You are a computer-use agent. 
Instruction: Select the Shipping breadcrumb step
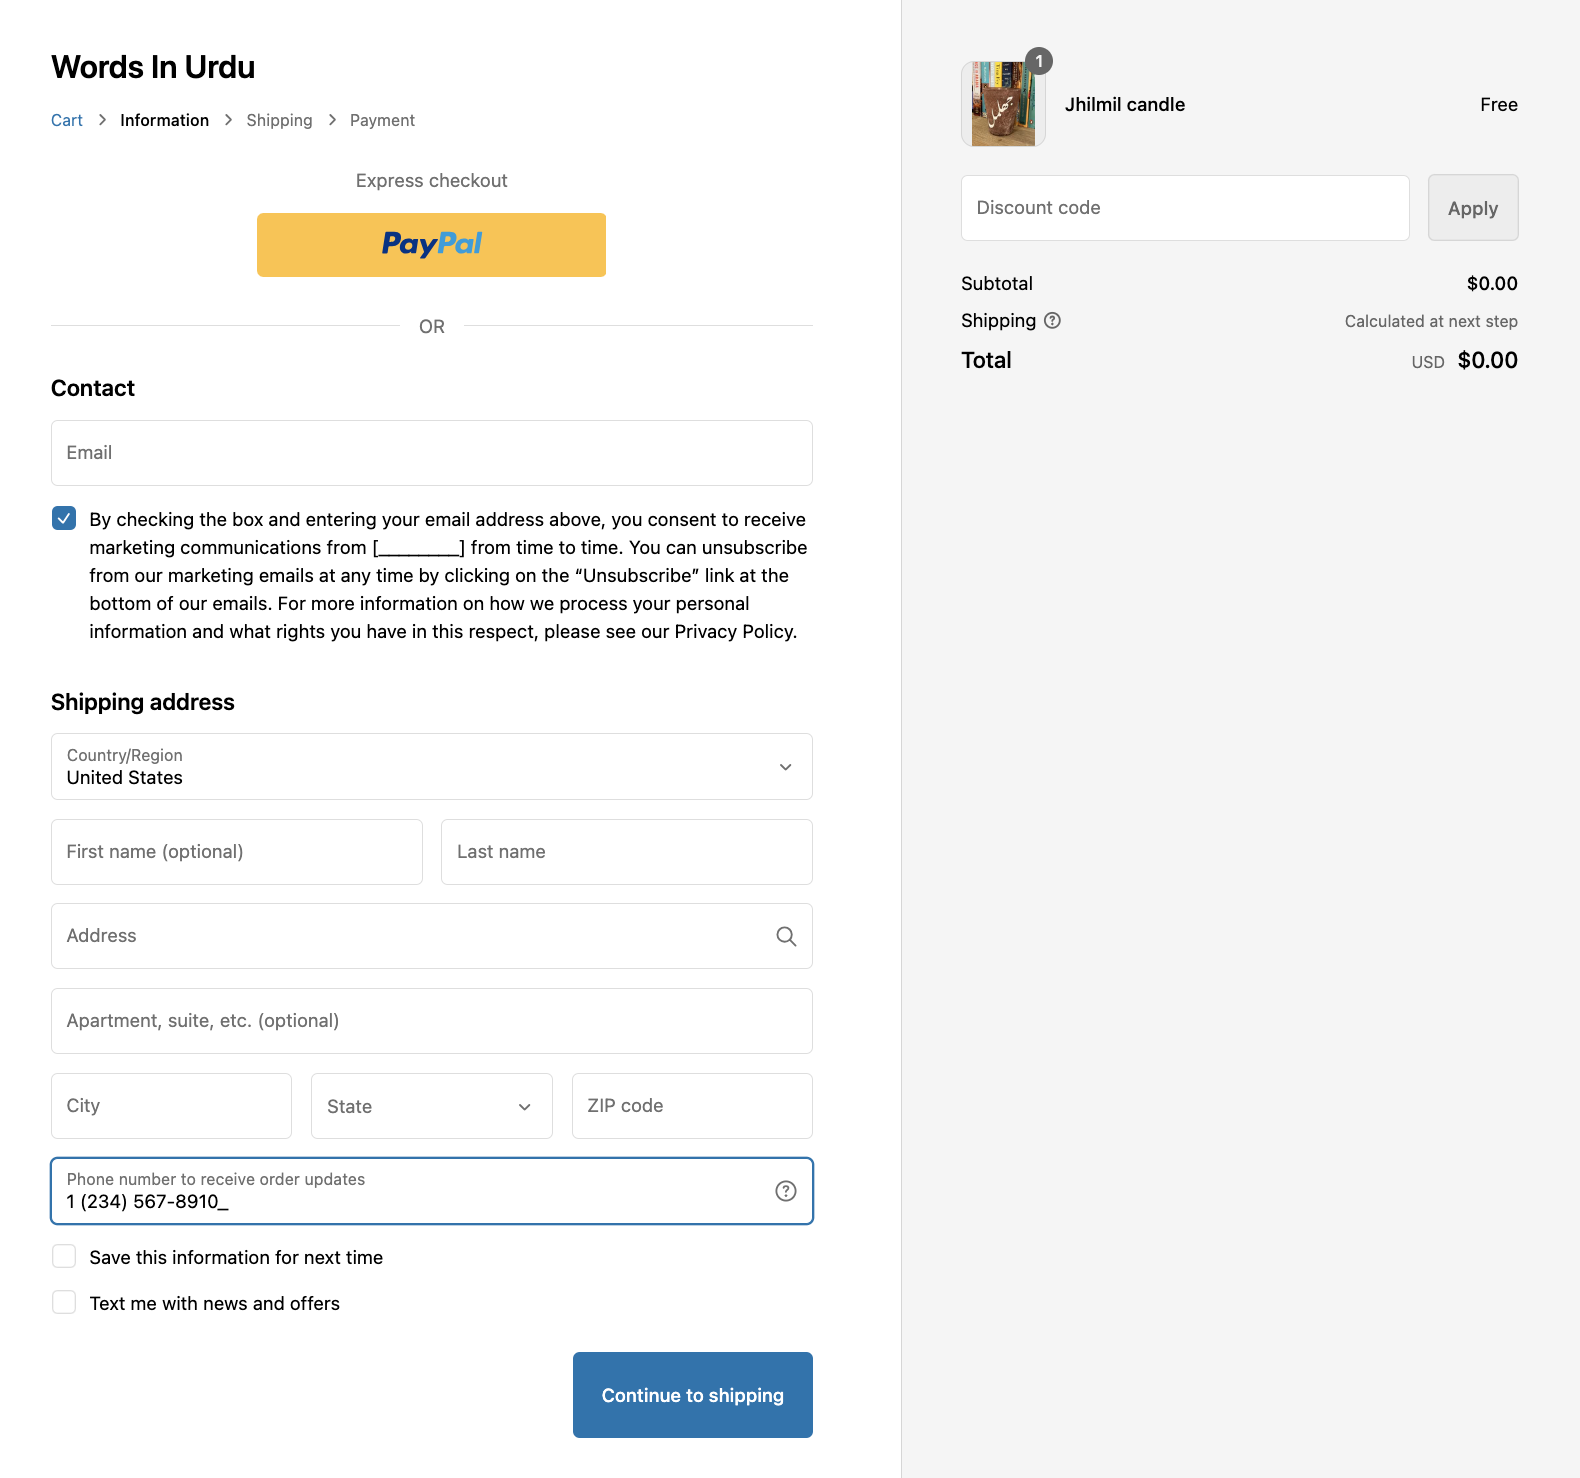(279, 120)
